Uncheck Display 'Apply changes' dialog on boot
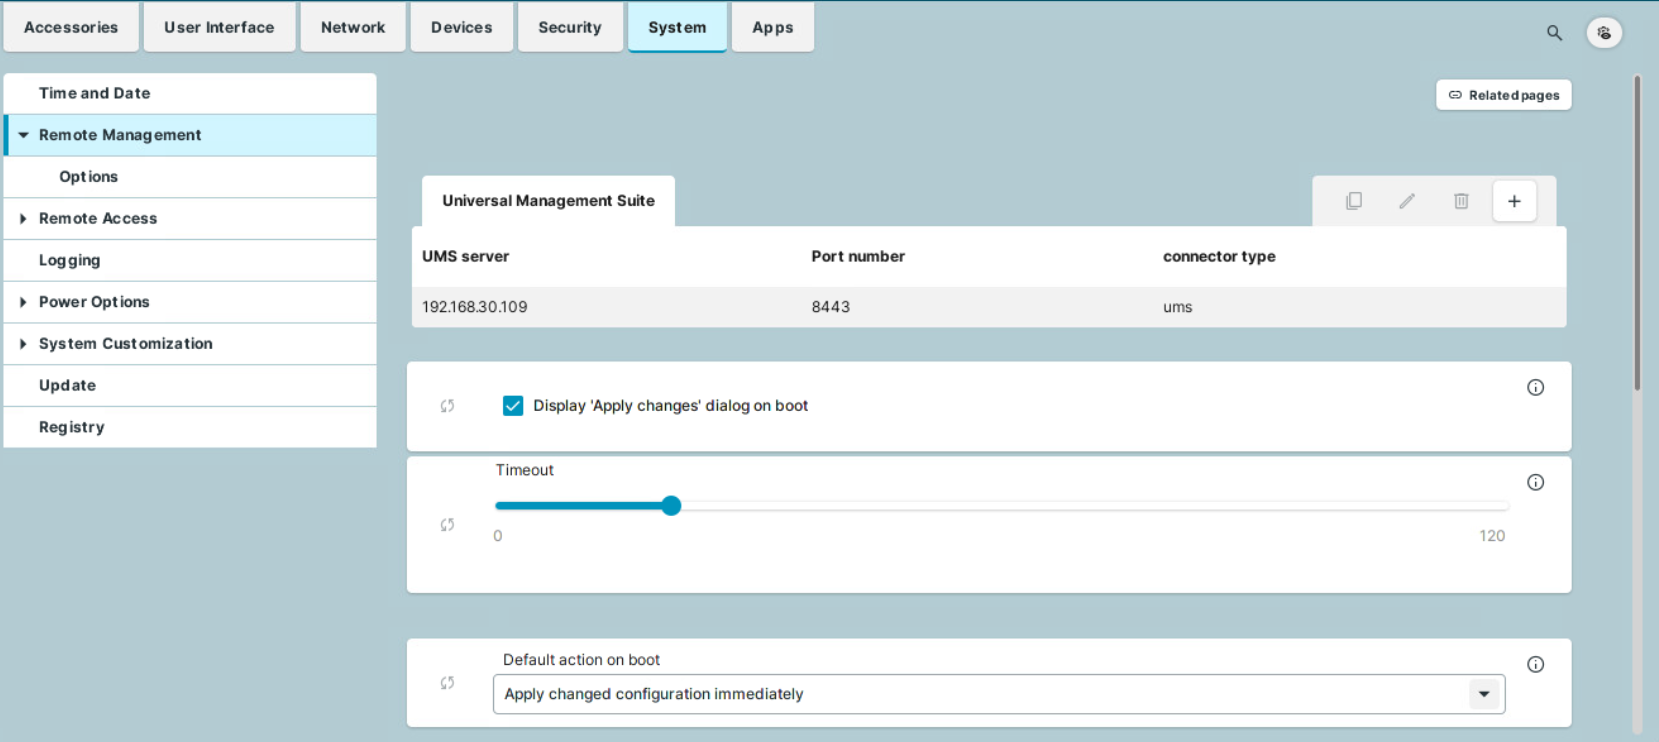 [513, 406]
